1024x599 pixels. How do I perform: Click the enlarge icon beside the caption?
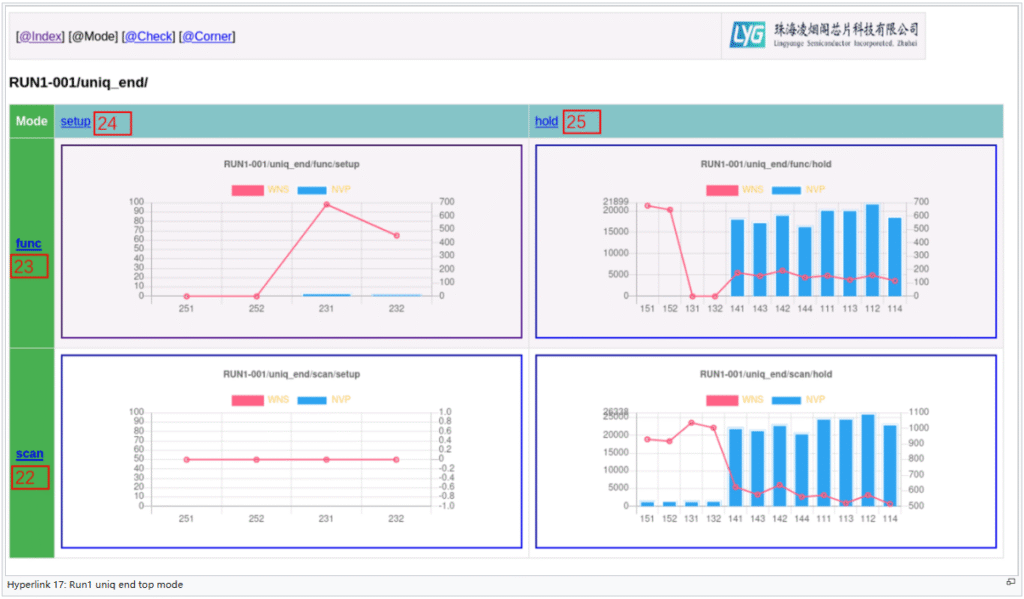[1010, 582]
